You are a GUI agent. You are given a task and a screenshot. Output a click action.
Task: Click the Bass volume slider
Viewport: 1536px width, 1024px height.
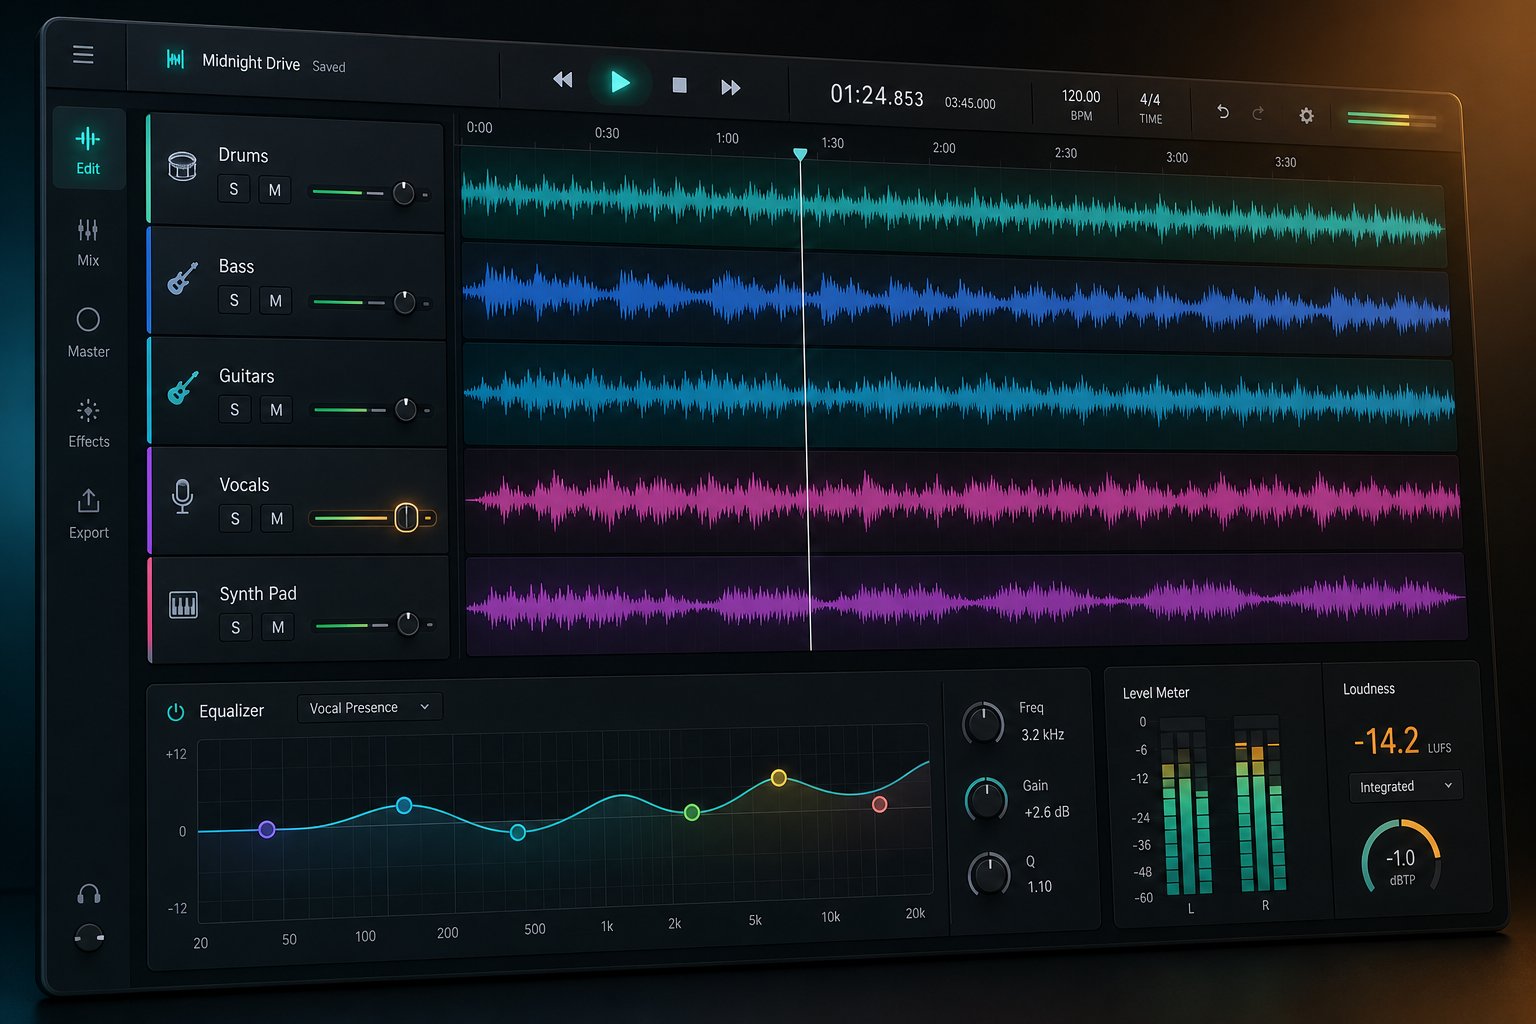(x=371, y=302)
